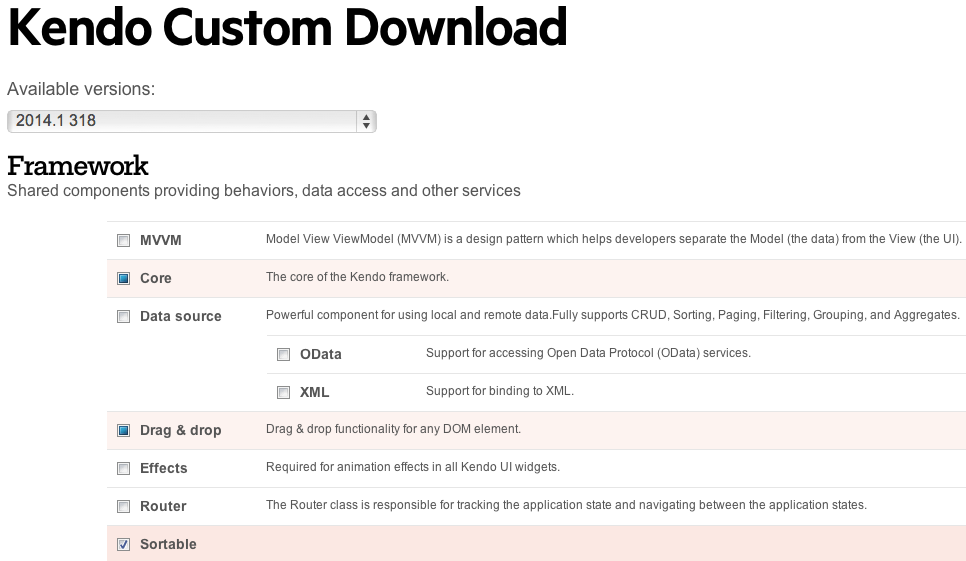Image resolution: width=966 pixels, height=561 pixels.
Task: Enable the OData checkbox
Action: click(x=283, y=354)
